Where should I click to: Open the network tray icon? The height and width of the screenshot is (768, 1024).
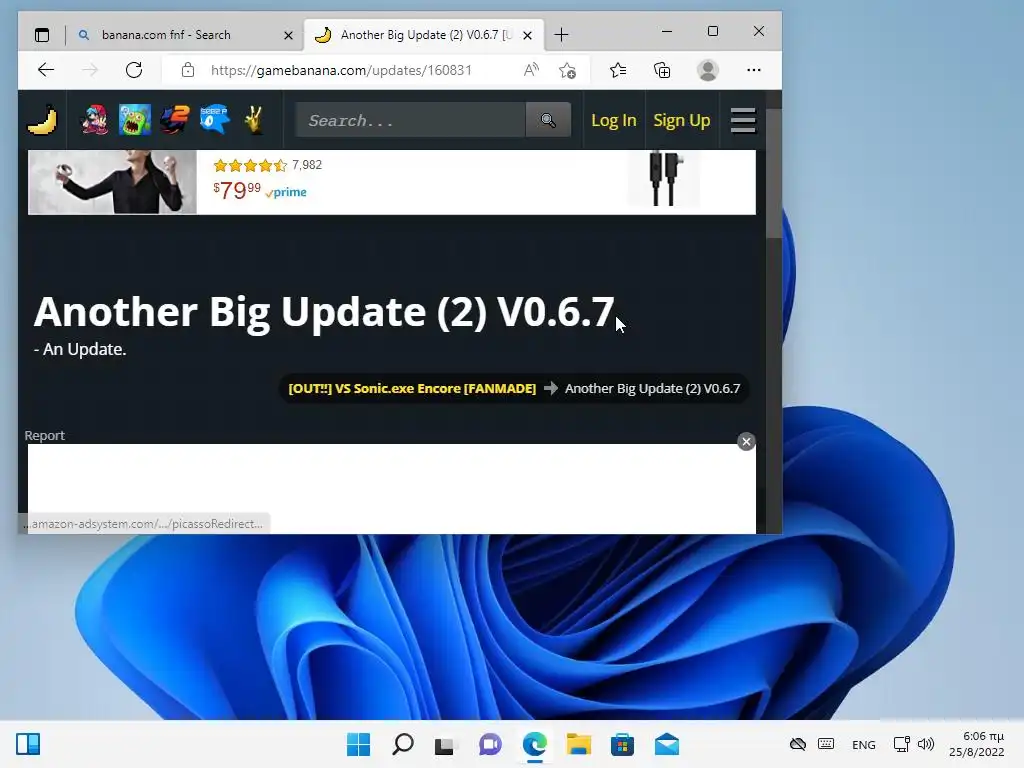[901, 744]
